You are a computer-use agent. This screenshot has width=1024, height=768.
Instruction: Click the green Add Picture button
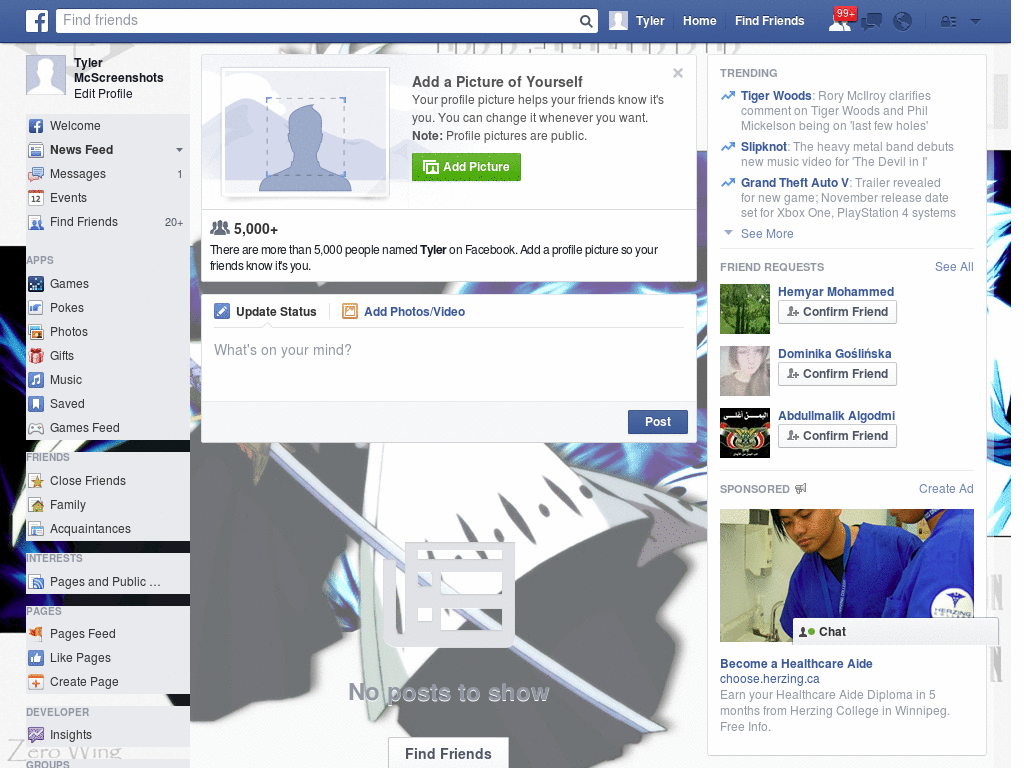point(466,167)
